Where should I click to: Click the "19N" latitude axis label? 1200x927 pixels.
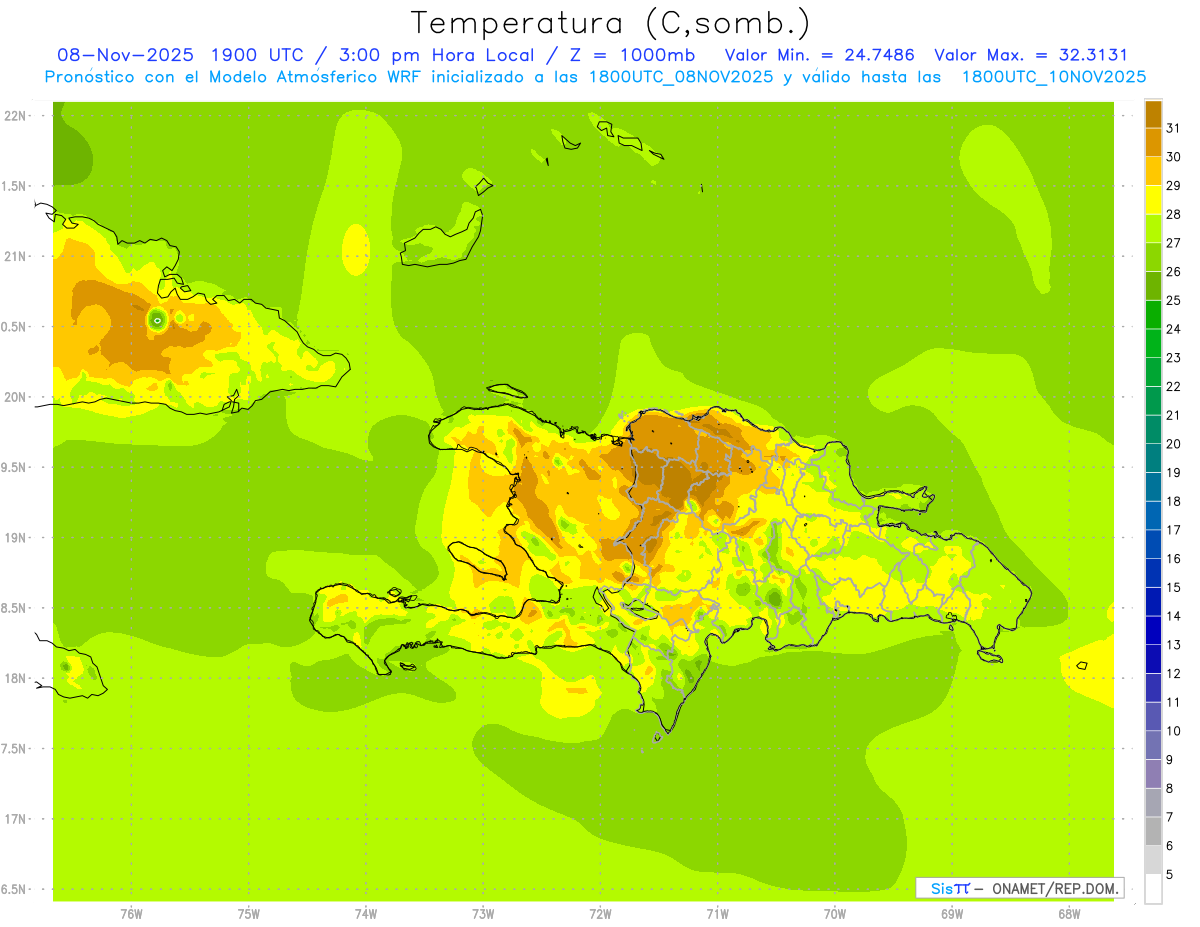pyautogui.click(x=14, y=538)
